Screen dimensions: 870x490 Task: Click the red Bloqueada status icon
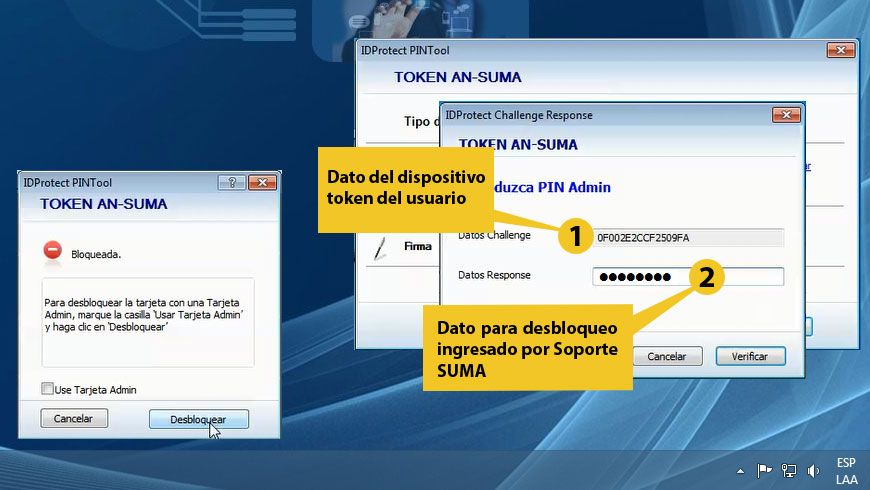pyautogui.click(x=53, y=250)
